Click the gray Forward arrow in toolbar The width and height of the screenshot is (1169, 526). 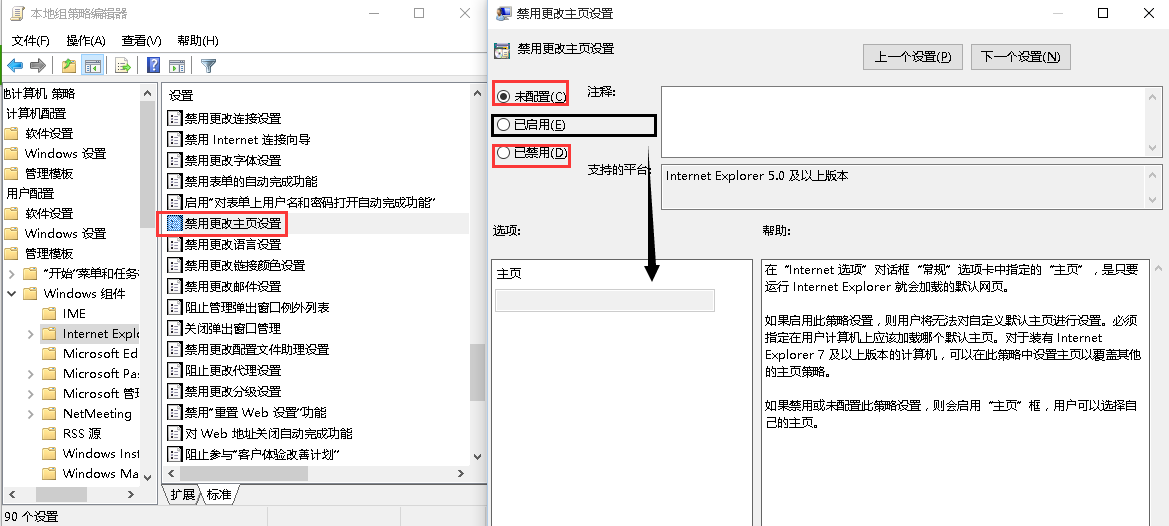click(x=38, y=66)
